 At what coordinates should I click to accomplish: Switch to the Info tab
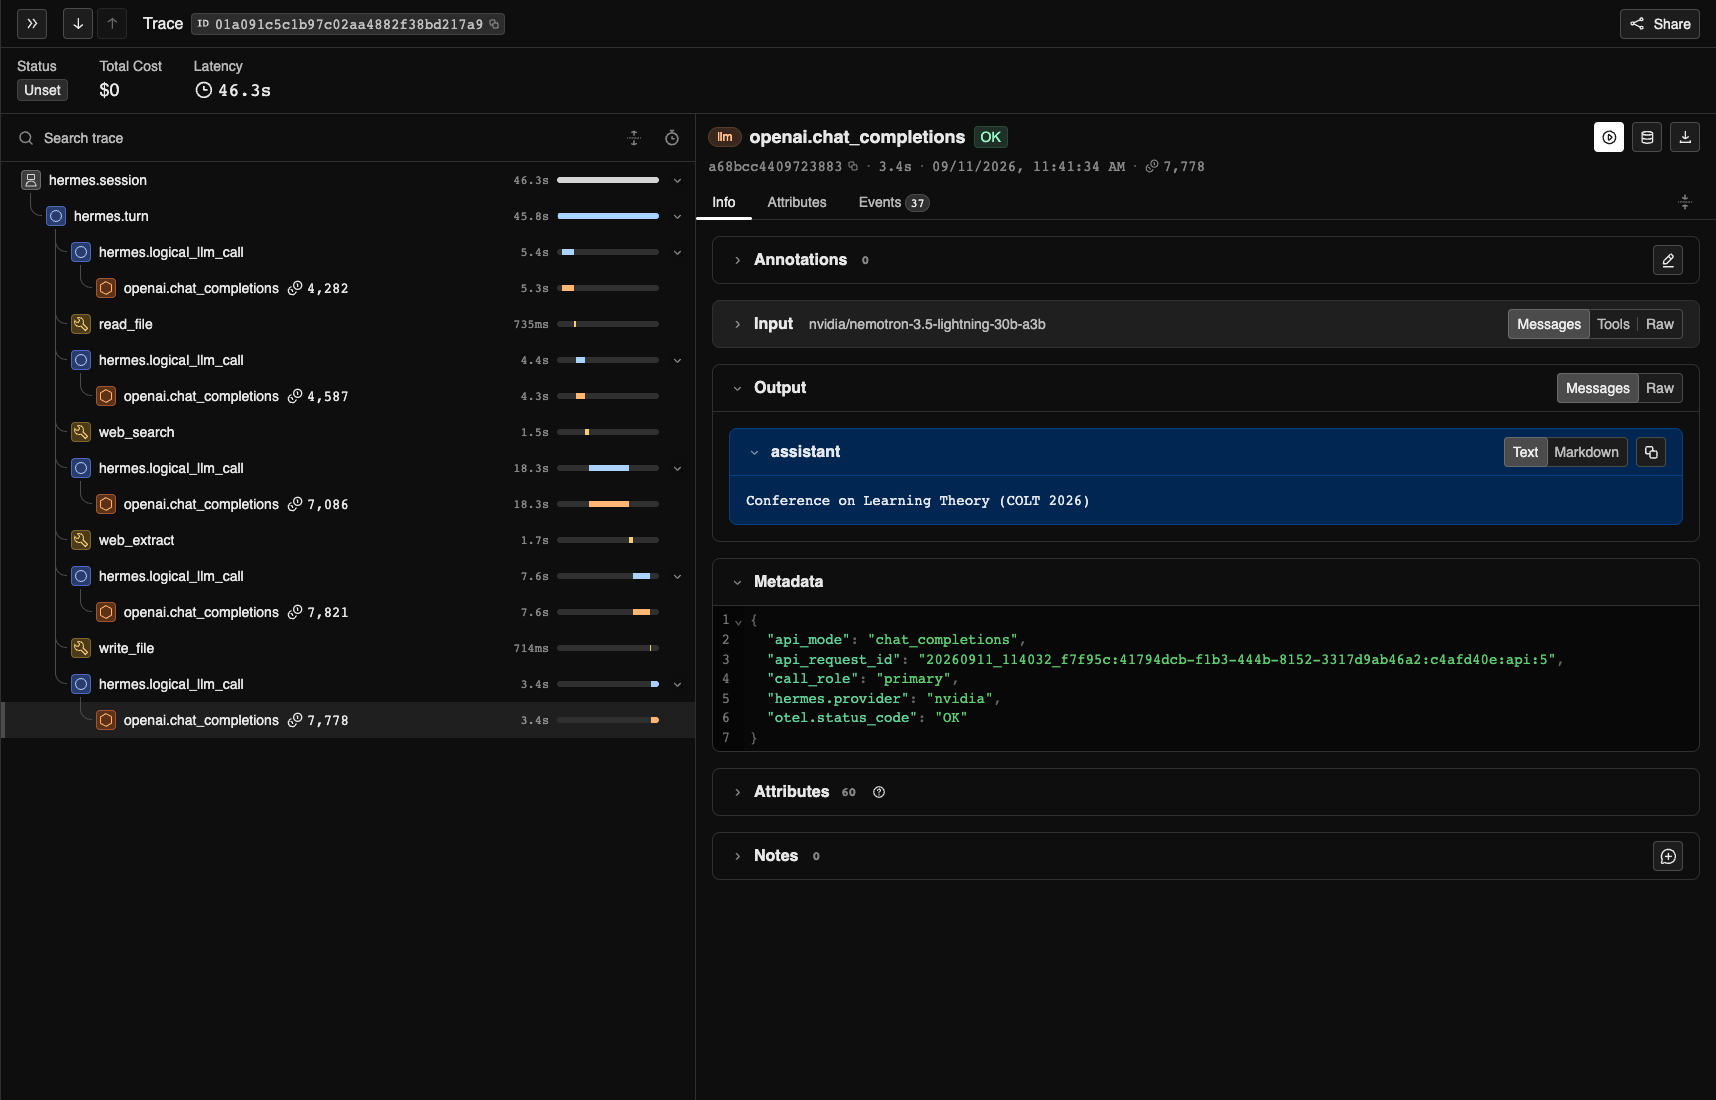coord(724,202)
